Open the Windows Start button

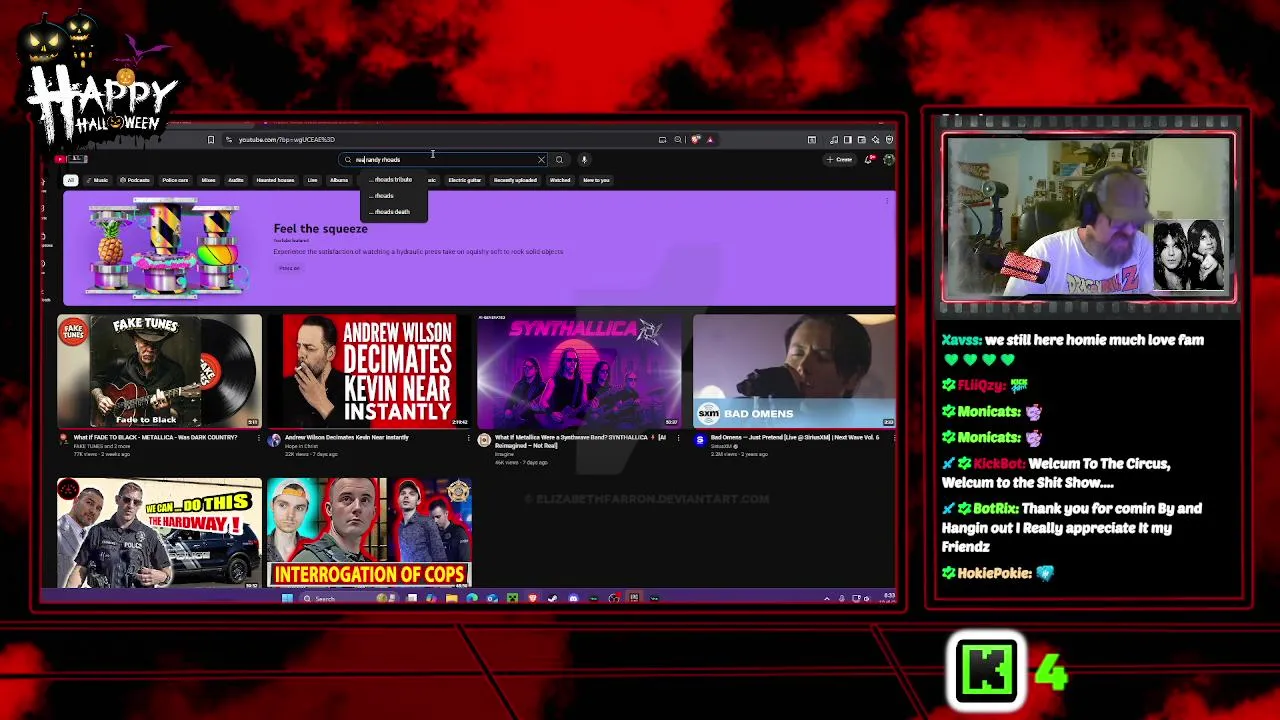287,598
